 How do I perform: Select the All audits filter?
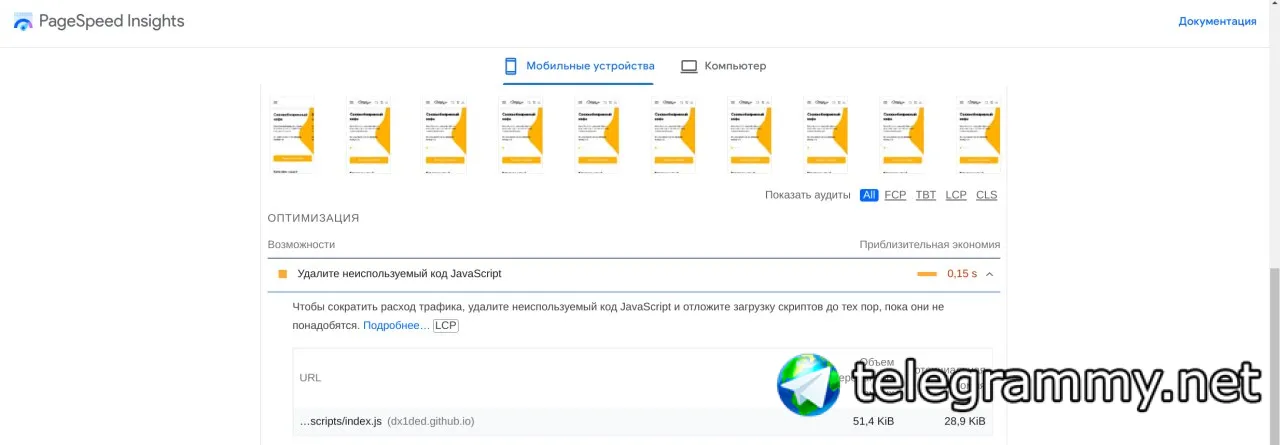[x=869, y=195]
